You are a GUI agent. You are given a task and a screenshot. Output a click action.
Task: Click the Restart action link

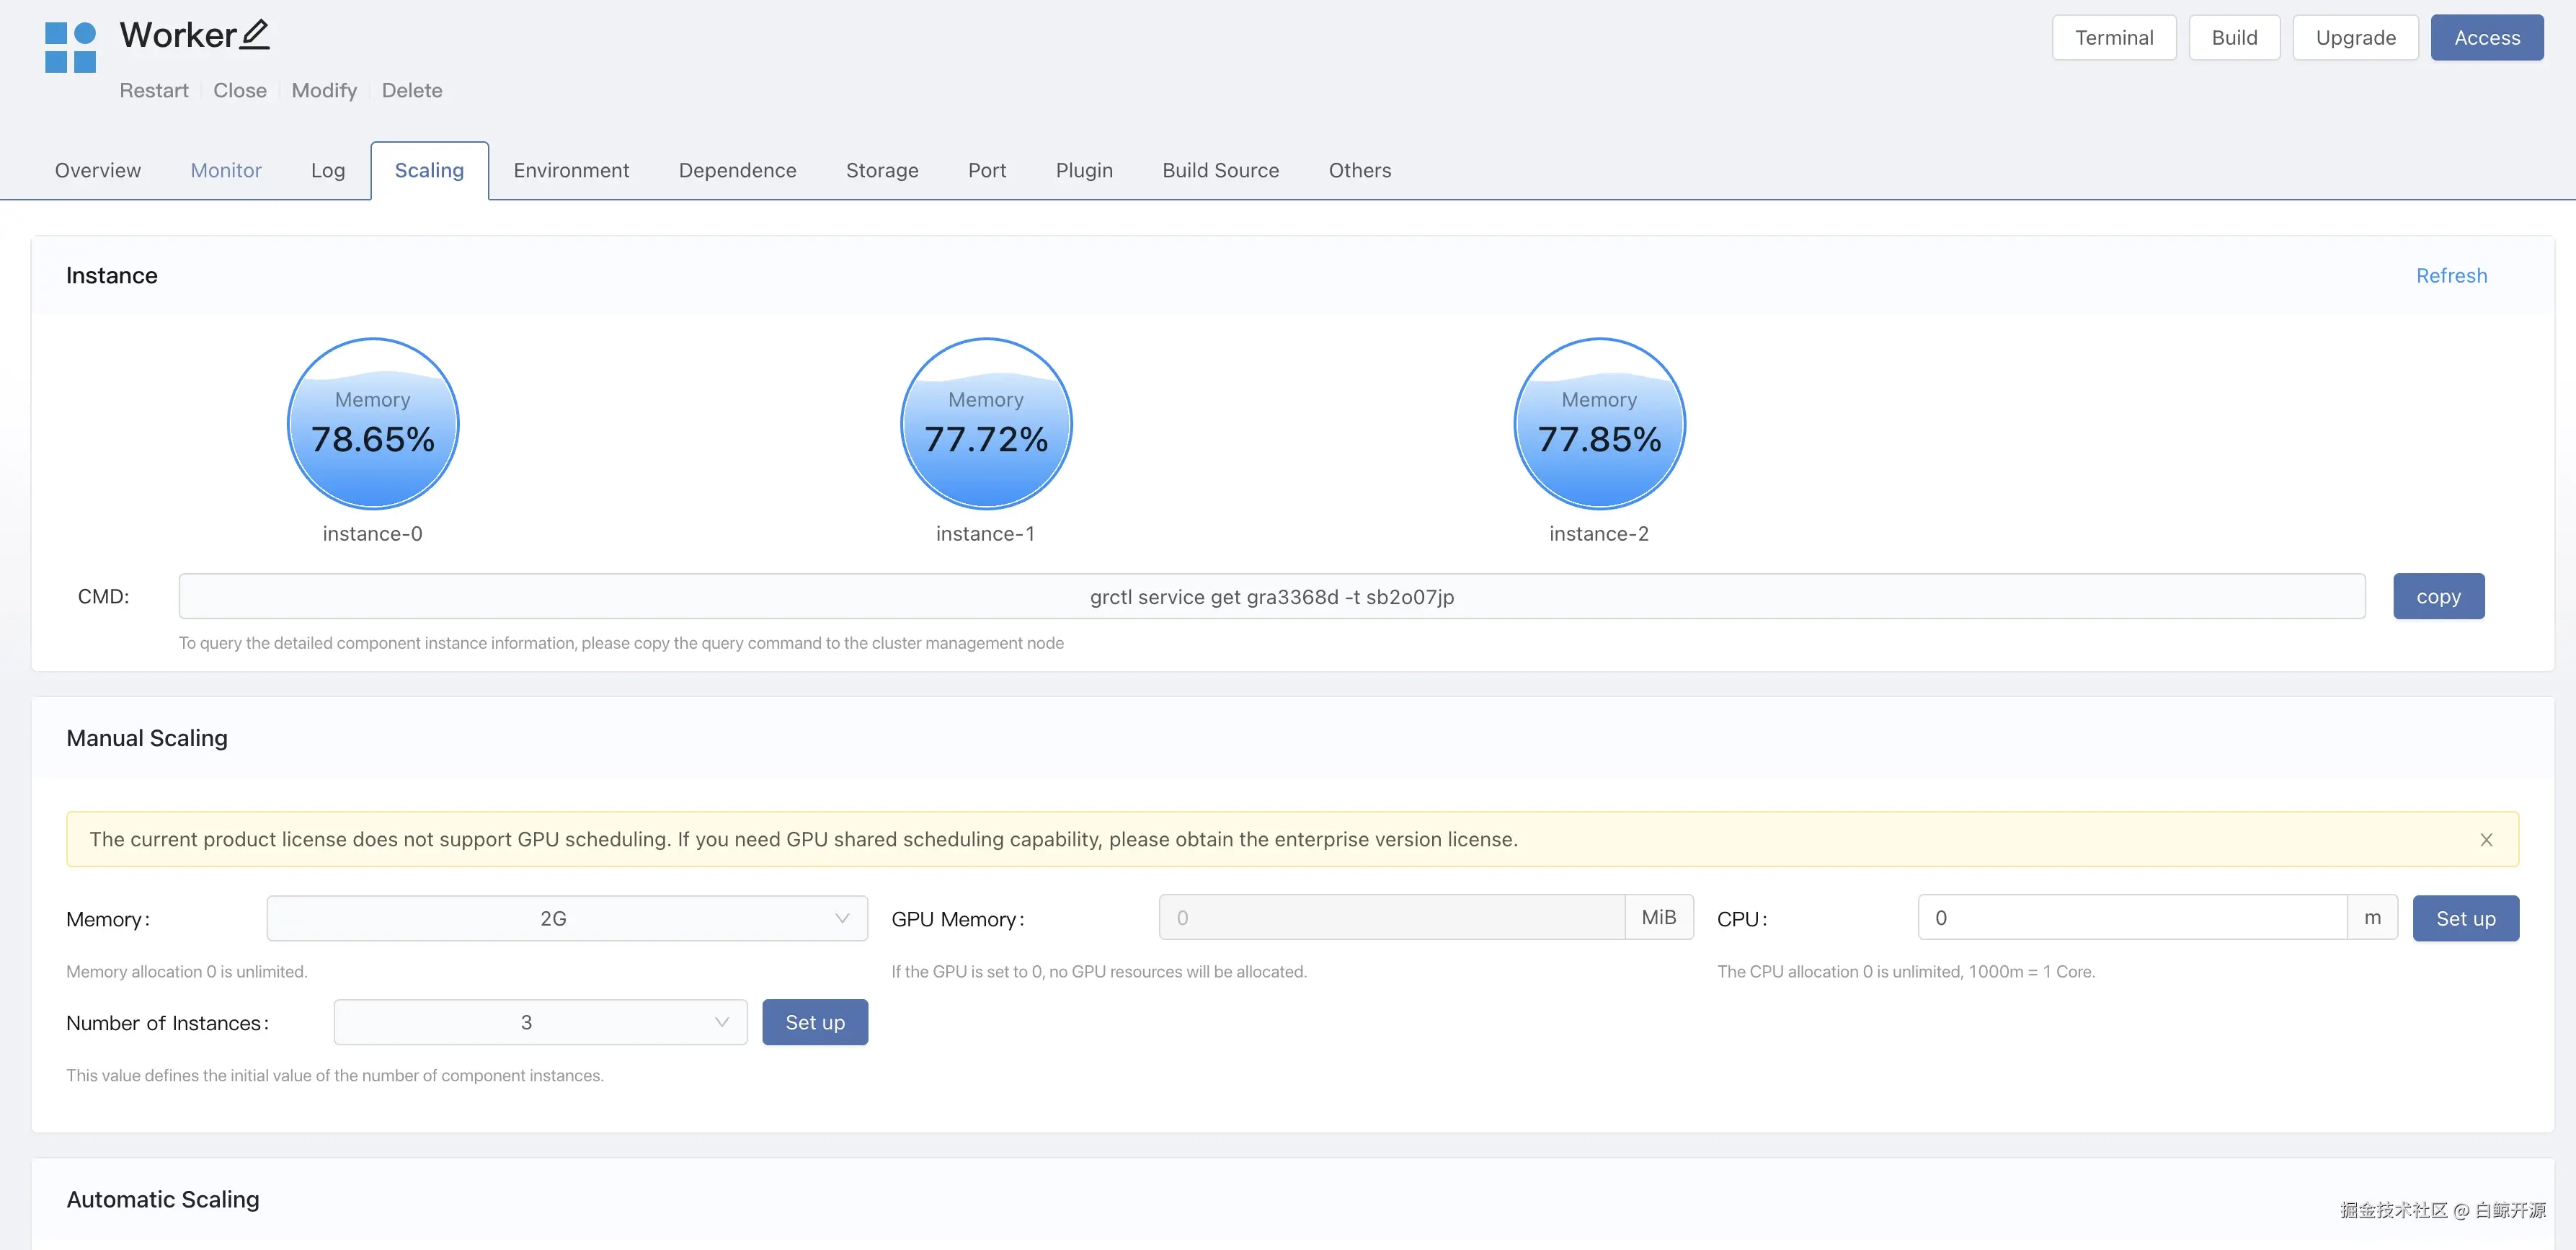[154, 90]
